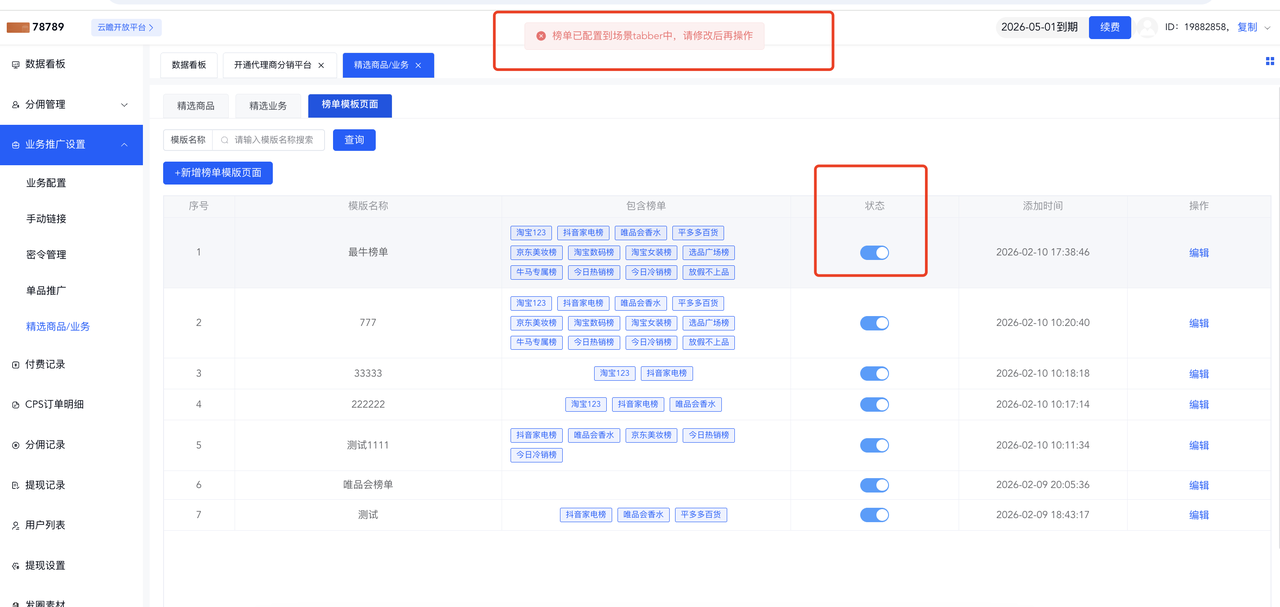Click the user avatar icon in header

1147,28
